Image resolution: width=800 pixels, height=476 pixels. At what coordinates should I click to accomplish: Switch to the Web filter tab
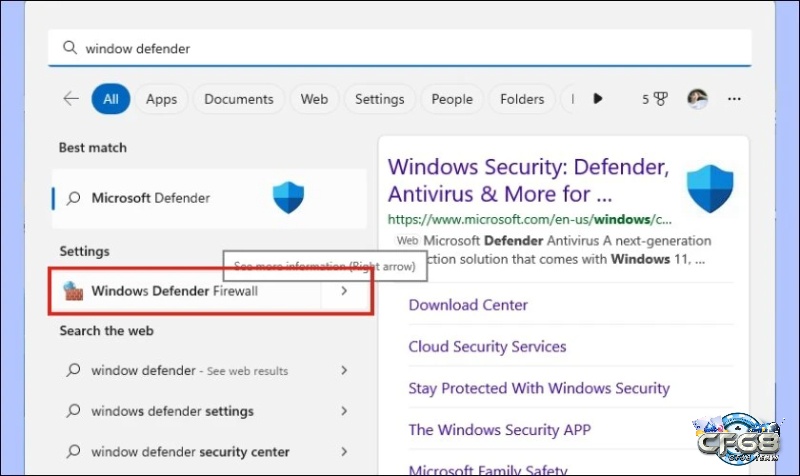(314, 99)
